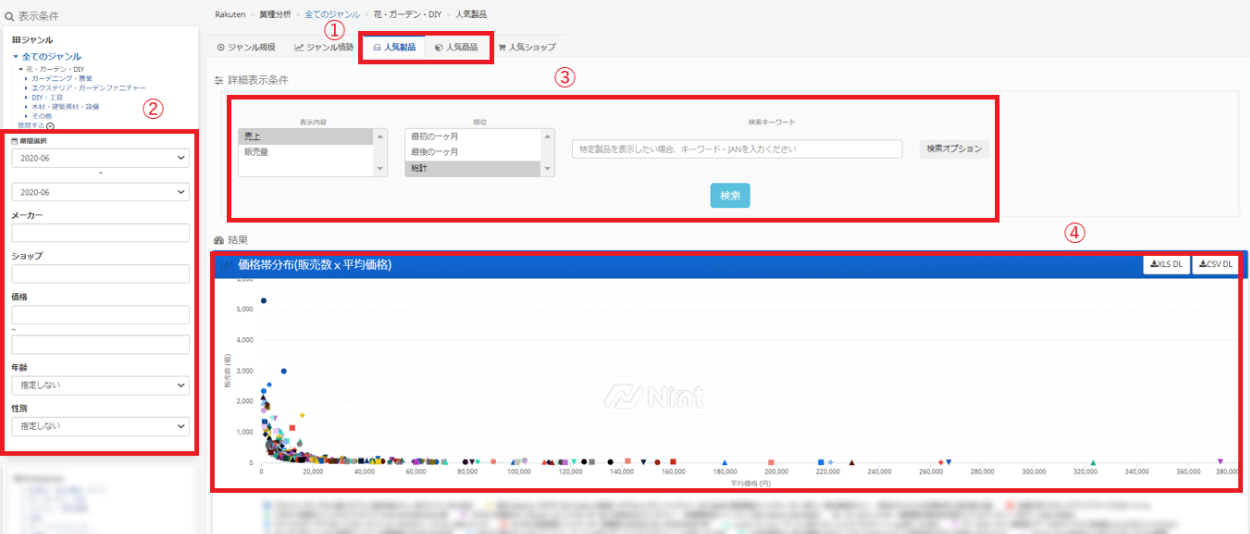The image size is (1250, 534).
Task: Click the 検索 search button
Action: [x=730, y=196]
